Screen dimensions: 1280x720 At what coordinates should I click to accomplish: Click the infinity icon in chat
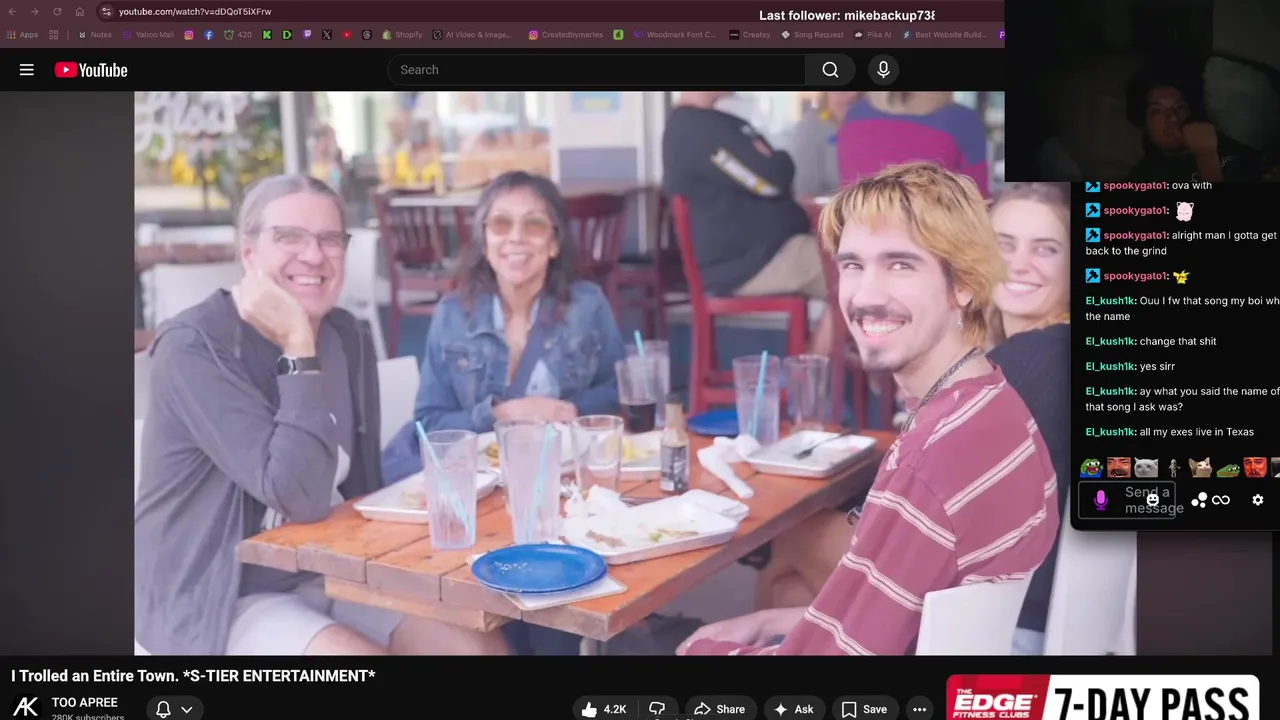point(1221,500)
